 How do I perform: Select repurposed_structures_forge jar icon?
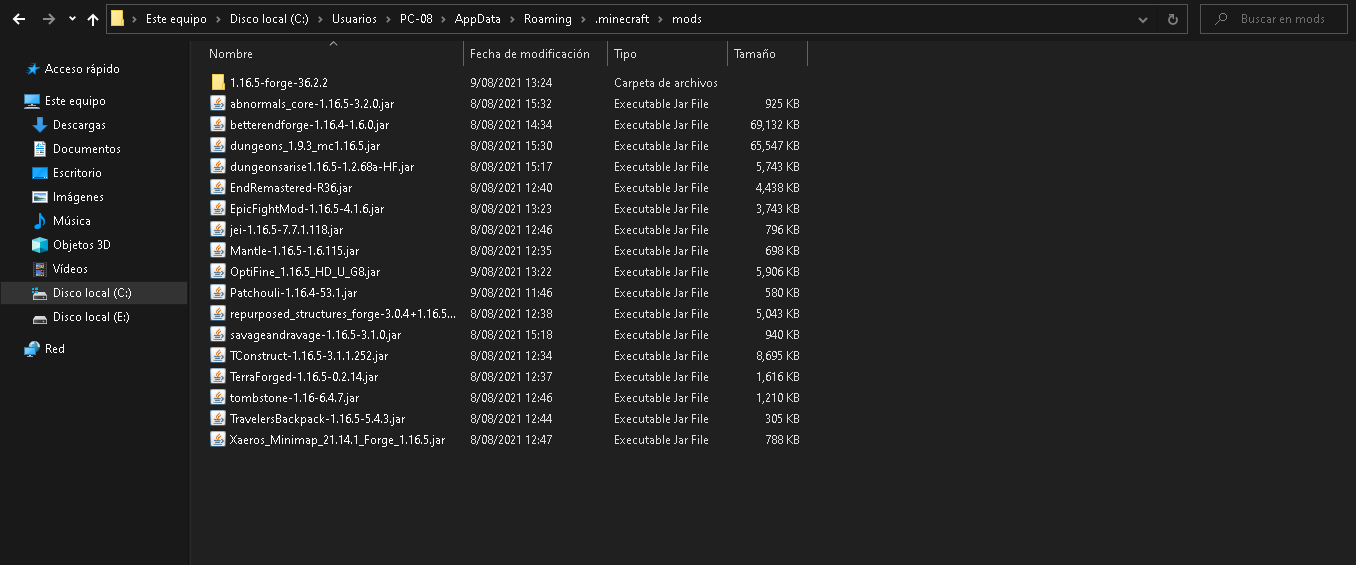point(218,313)
